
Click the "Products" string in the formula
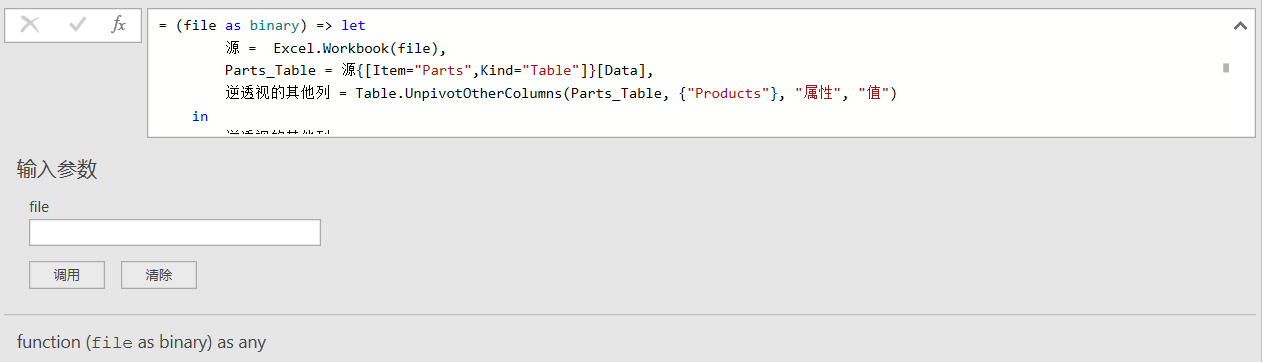point(726,94)
